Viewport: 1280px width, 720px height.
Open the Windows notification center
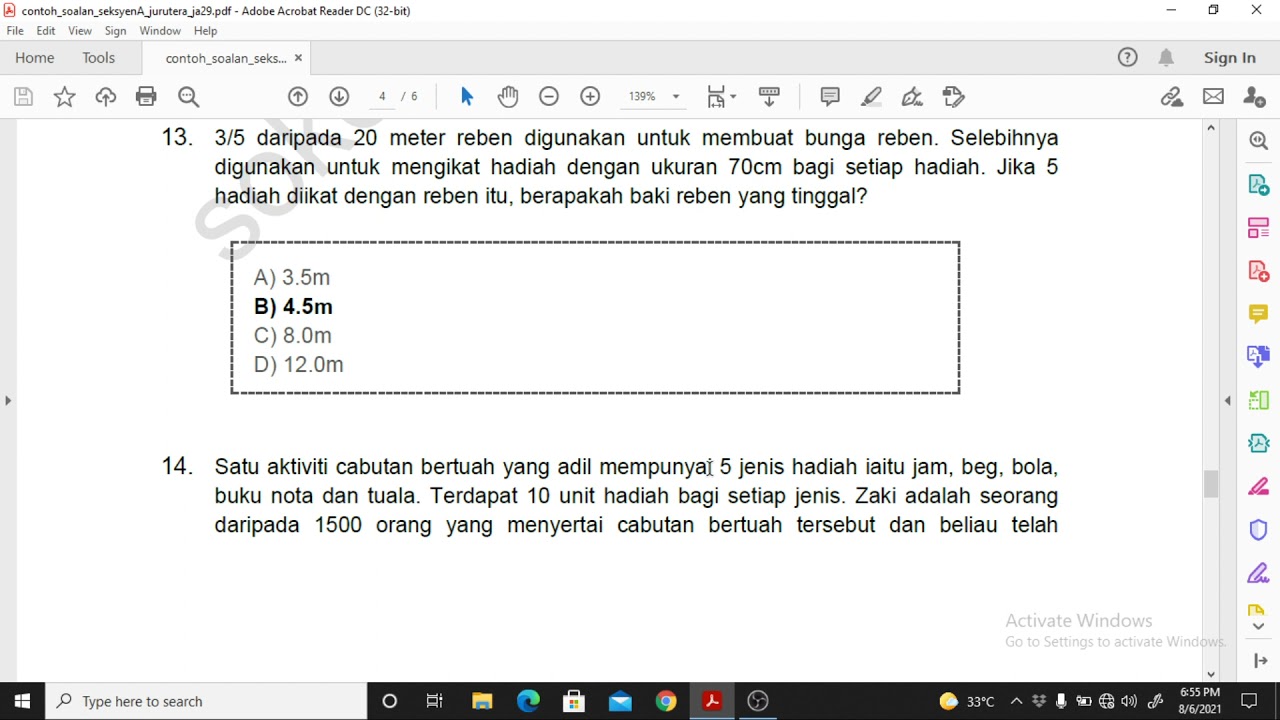(1249, 701)
